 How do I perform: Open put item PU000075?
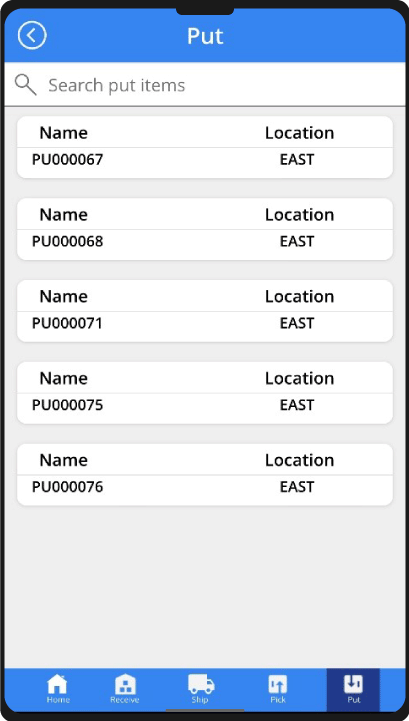pos(205,393)
